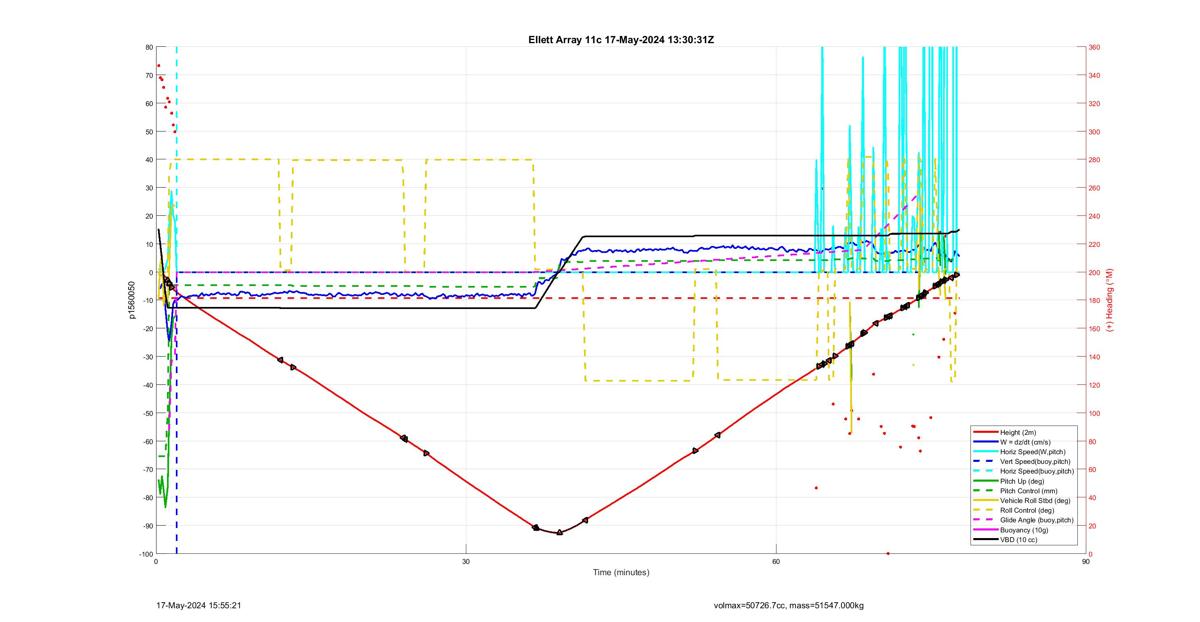This screenshot has width=1200, height=622.
Task: Click the 'Time (minutes)' x-axis label
Action: tap(621, 573)
